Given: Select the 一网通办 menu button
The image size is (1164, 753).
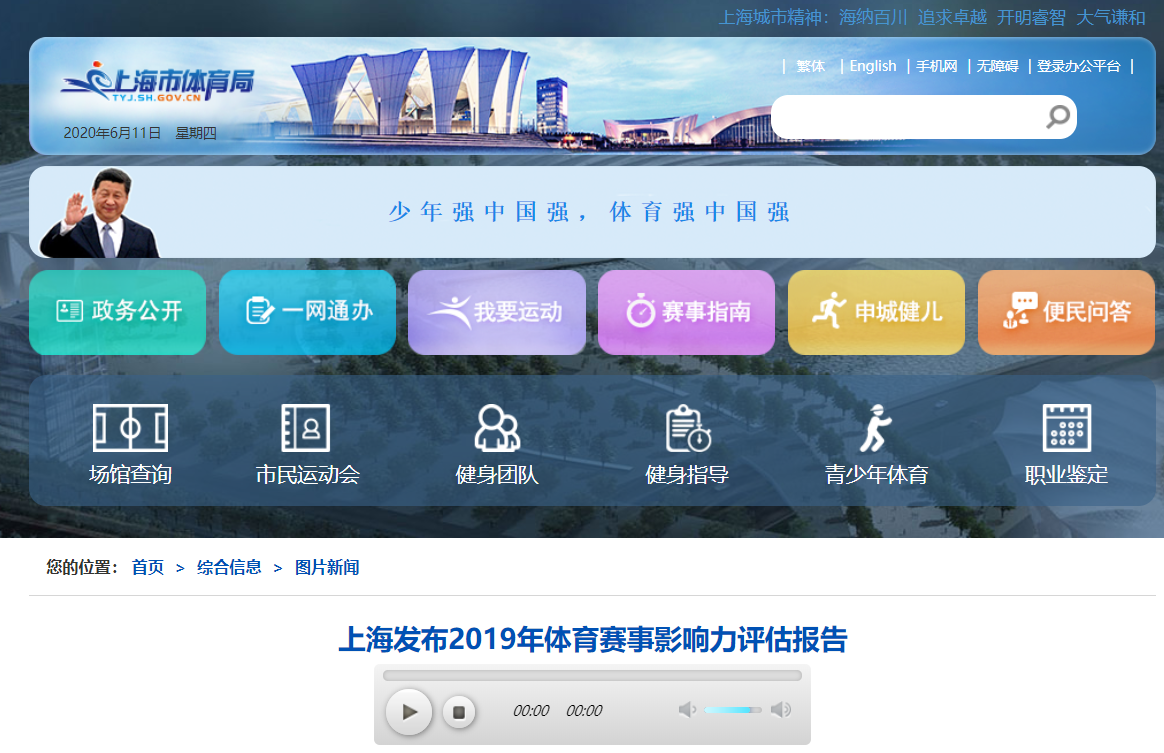Looking at the screenshot, I should [307, 312].
